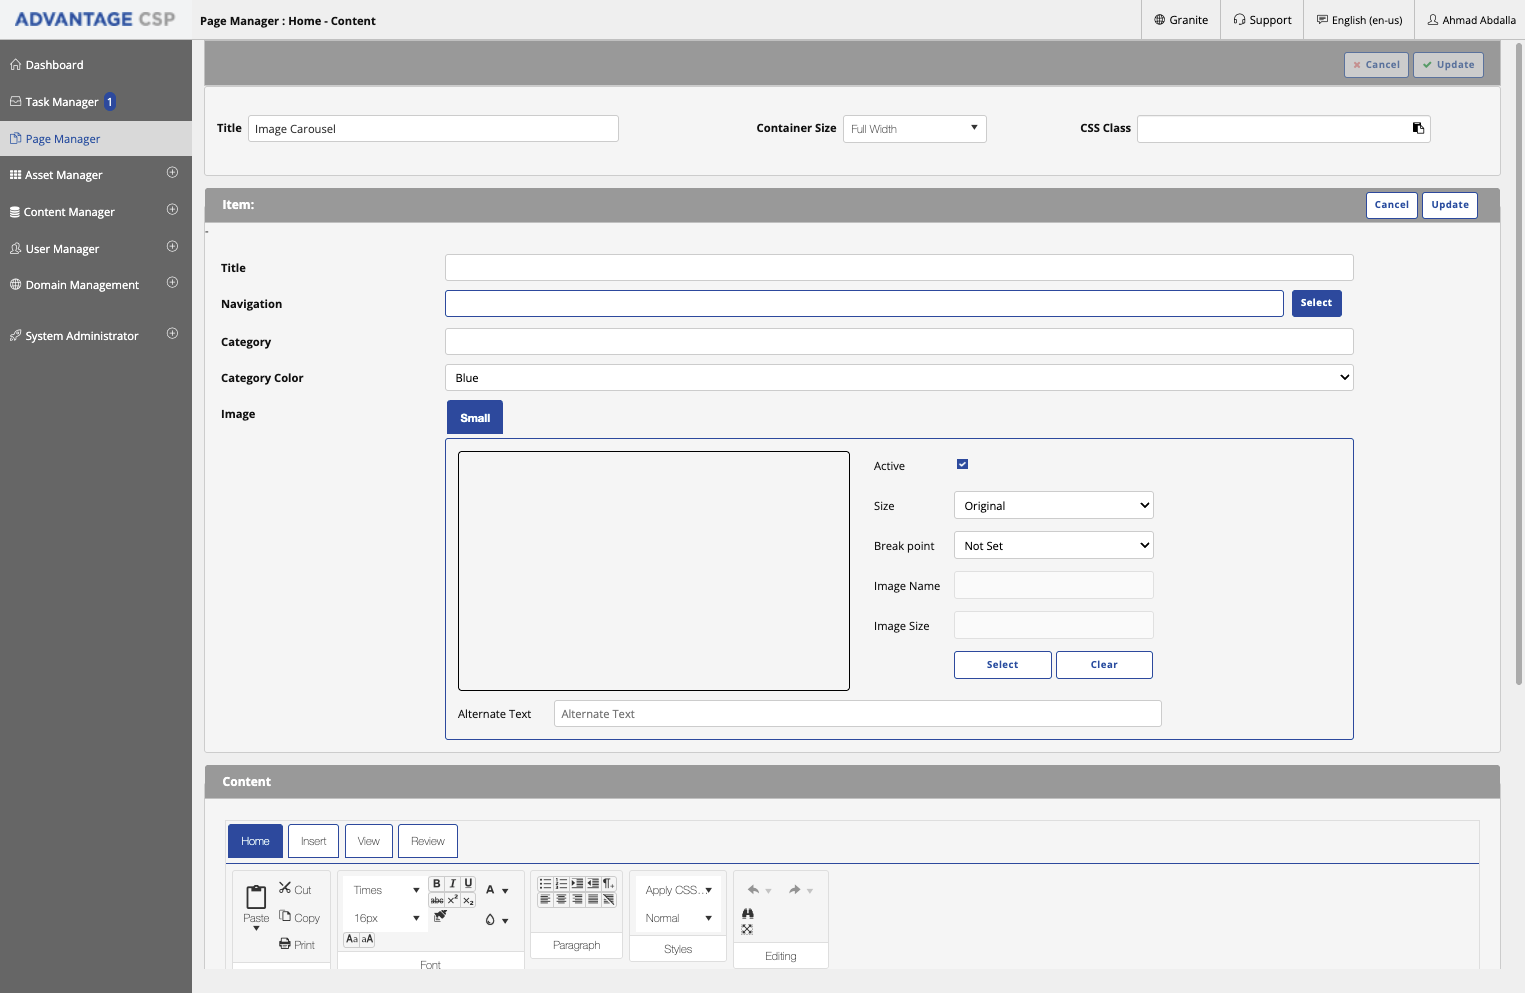Insert a bulleted list
The width and height of the screenshot is (1525, 993).
point(545,884)
